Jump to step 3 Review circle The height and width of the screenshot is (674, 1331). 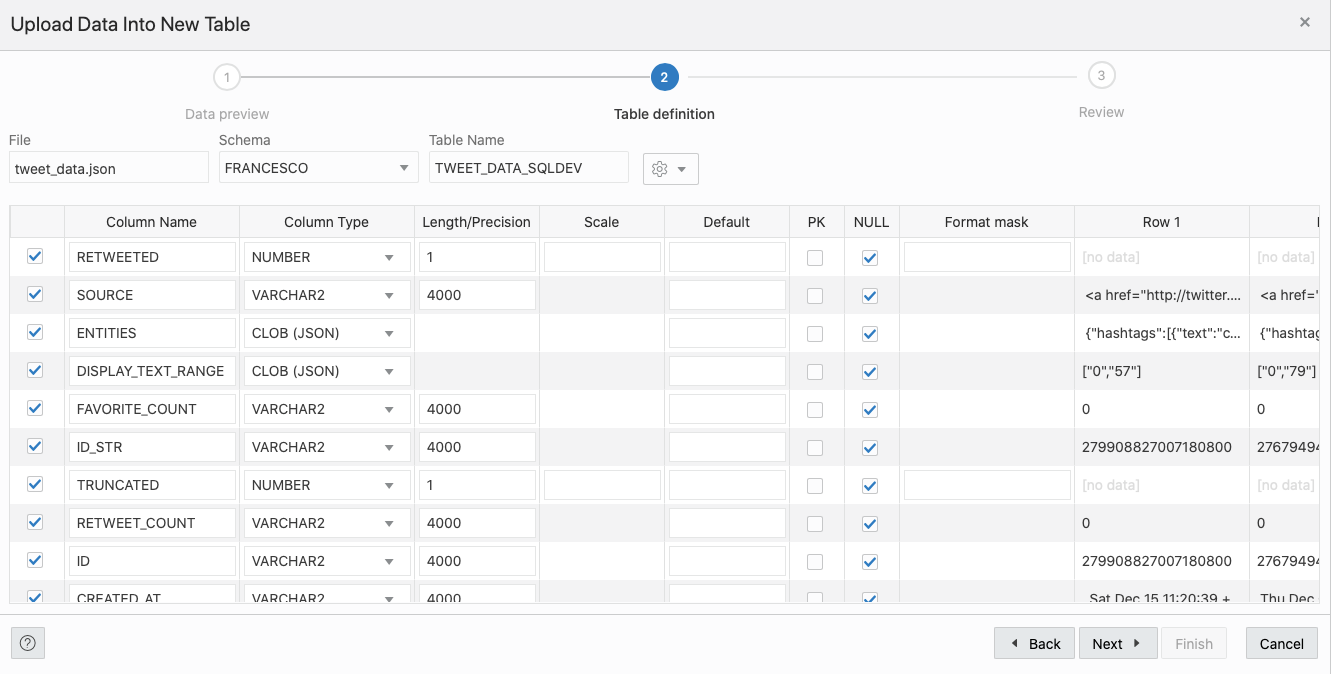1101,75
